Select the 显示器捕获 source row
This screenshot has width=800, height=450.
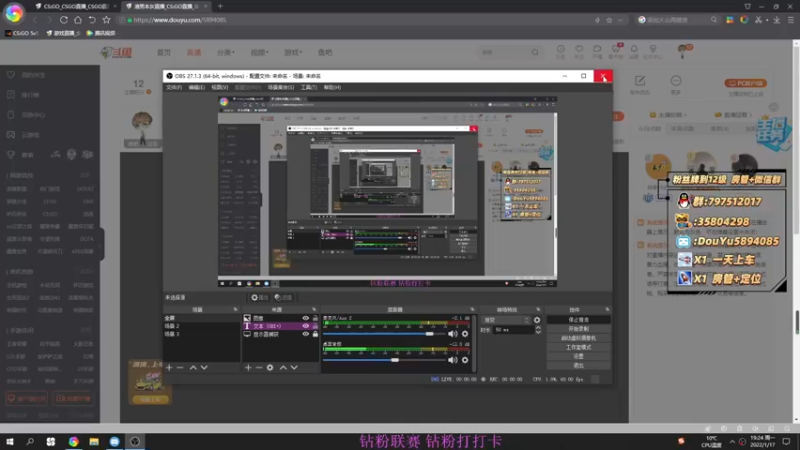click(x=281, y=334)
